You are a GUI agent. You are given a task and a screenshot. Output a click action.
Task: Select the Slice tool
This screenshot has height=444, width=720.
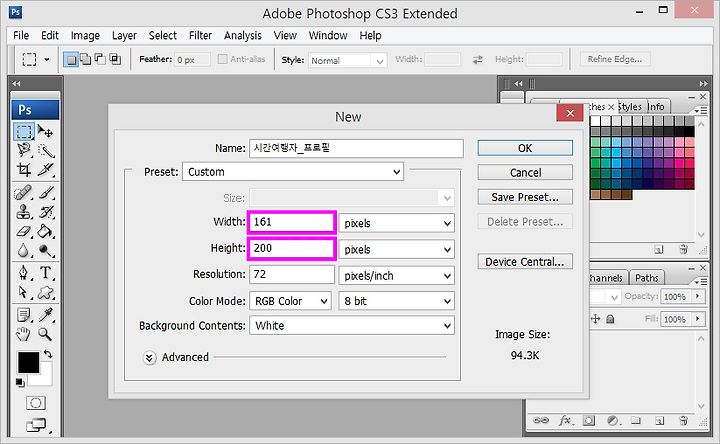pyautogui.click(x=45, y=169)
